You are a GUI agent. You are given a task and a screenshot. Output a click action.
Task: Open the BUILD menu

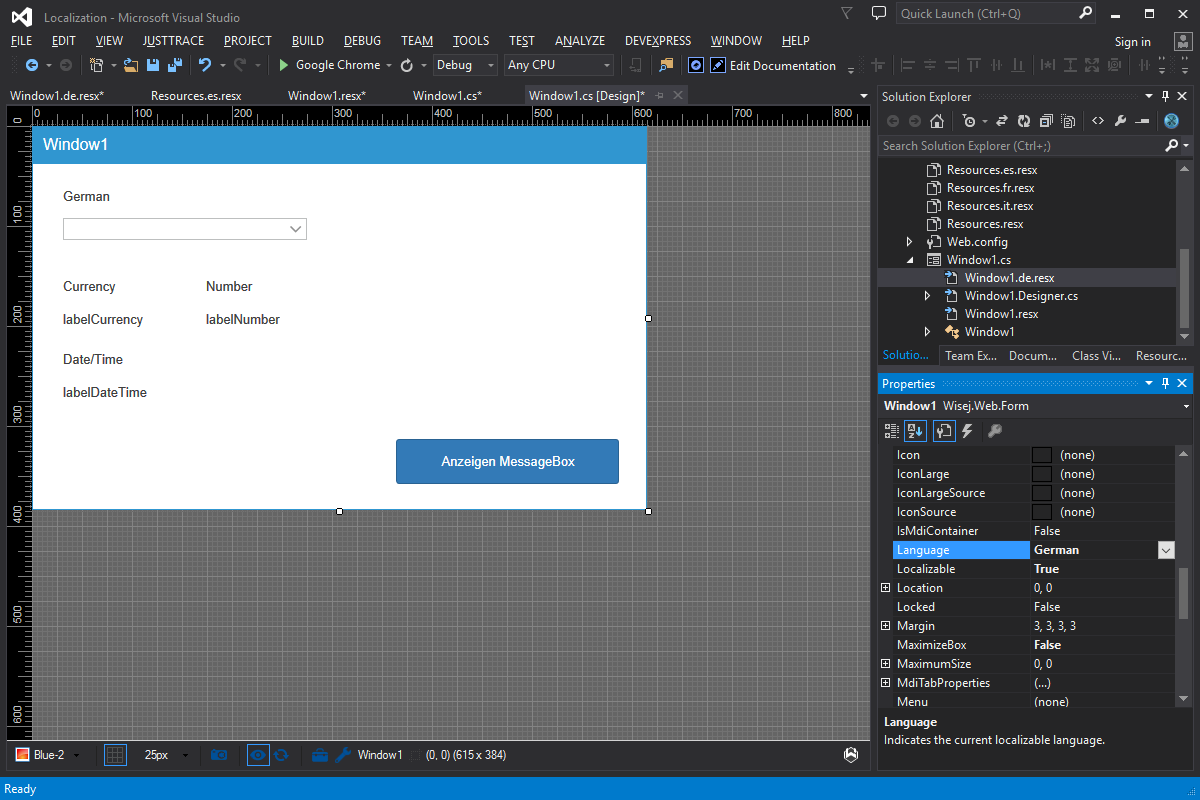coord(308,41)
